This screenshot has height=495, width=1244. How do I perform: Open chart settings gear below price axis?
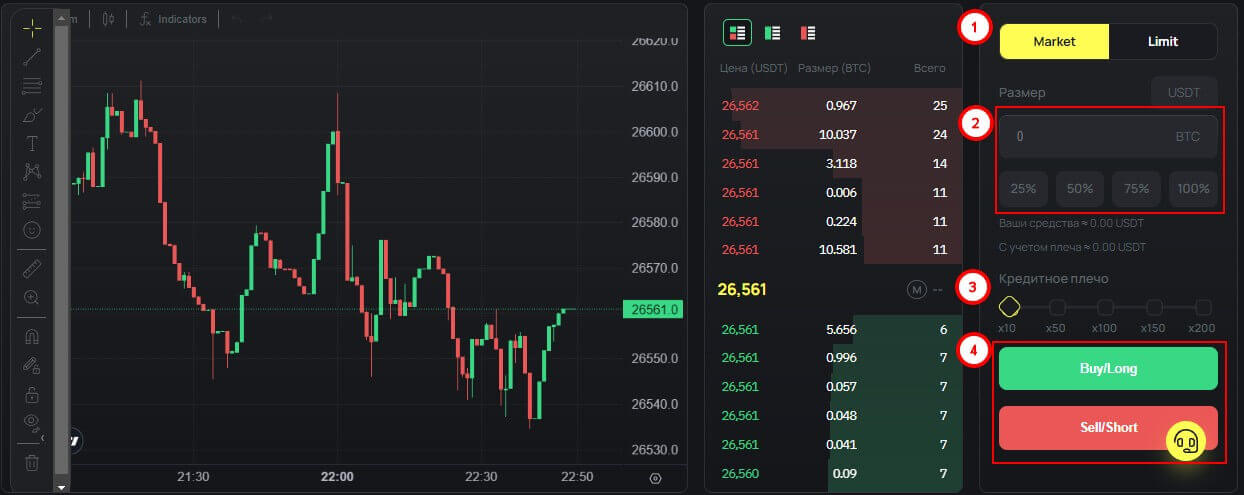click(x=655, y=478)
